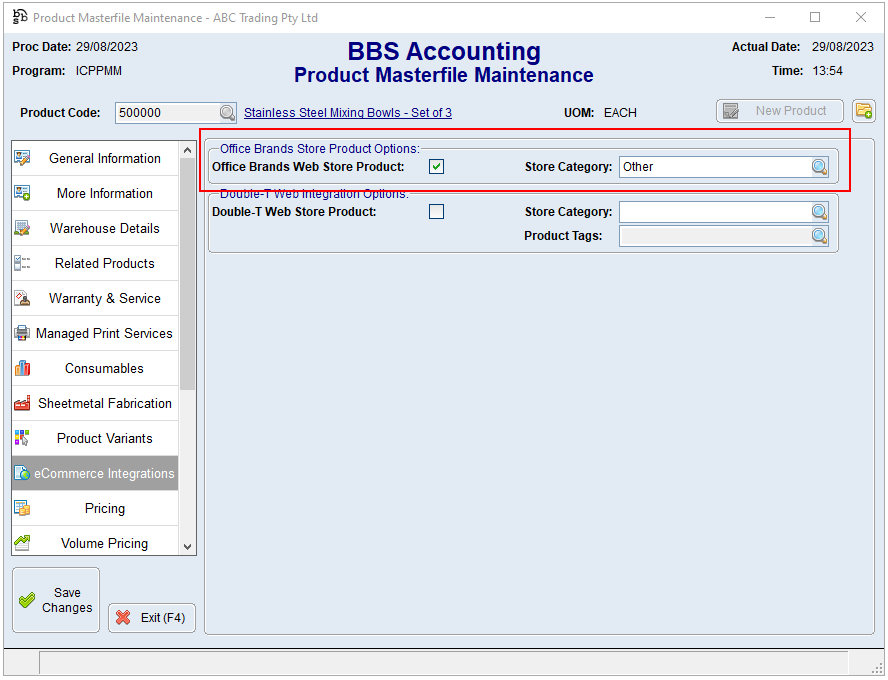Image resolution: width=888 pixels, height=680 pixels.
Task: Open Stainless Steel Mixing Bowls product link
Action: point(347,113)
